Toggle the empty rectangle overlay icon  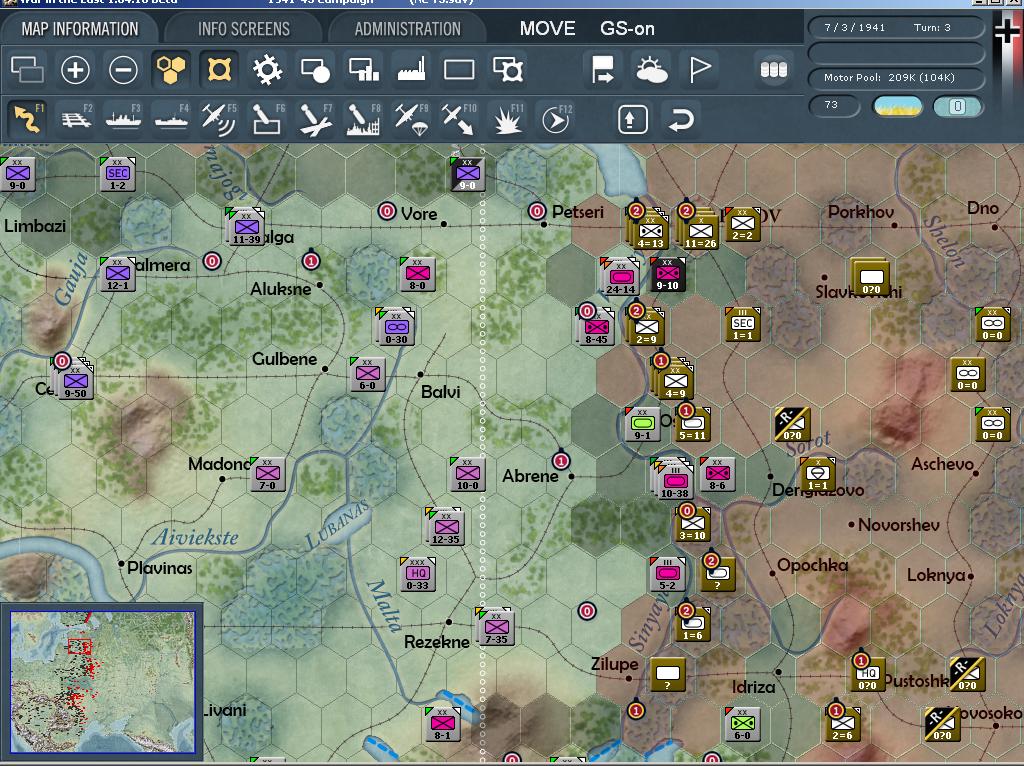[459, 69]
